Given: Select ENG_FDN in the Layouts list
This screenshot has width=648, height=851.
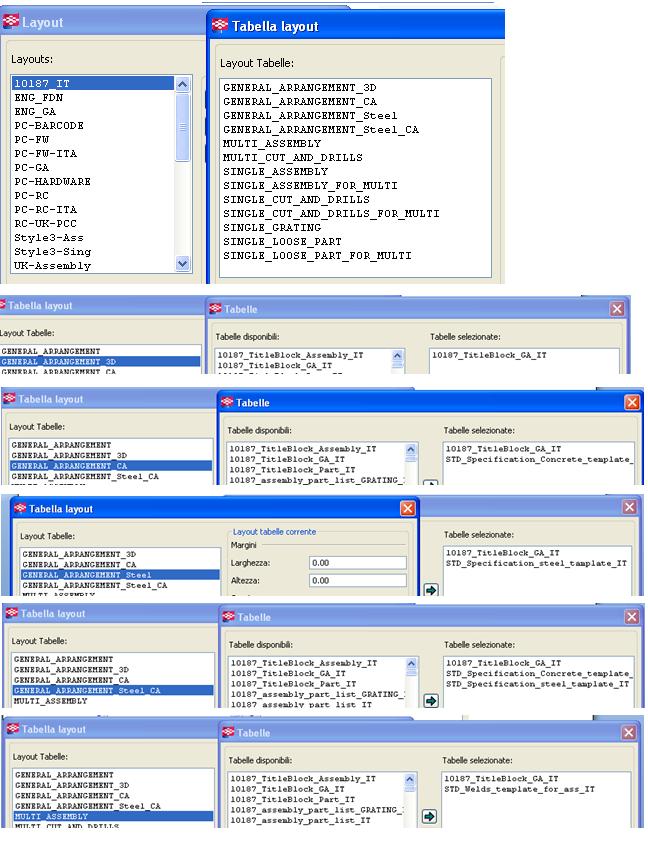Looking at the screenshot, I should (39, 98).
